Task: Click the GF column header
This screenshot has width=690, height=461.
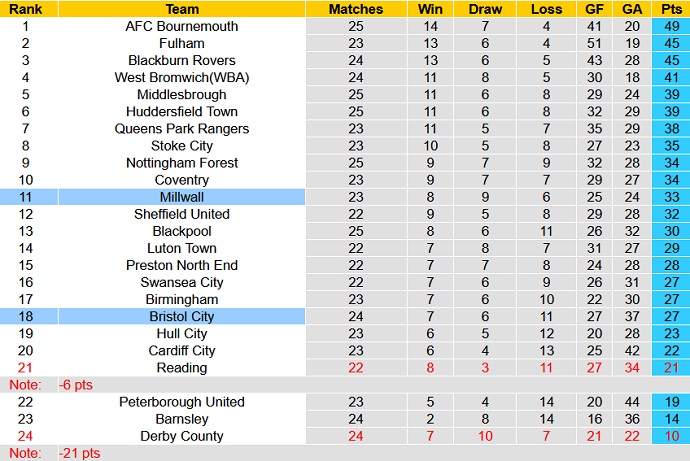Action: click(x=596, y=9)
